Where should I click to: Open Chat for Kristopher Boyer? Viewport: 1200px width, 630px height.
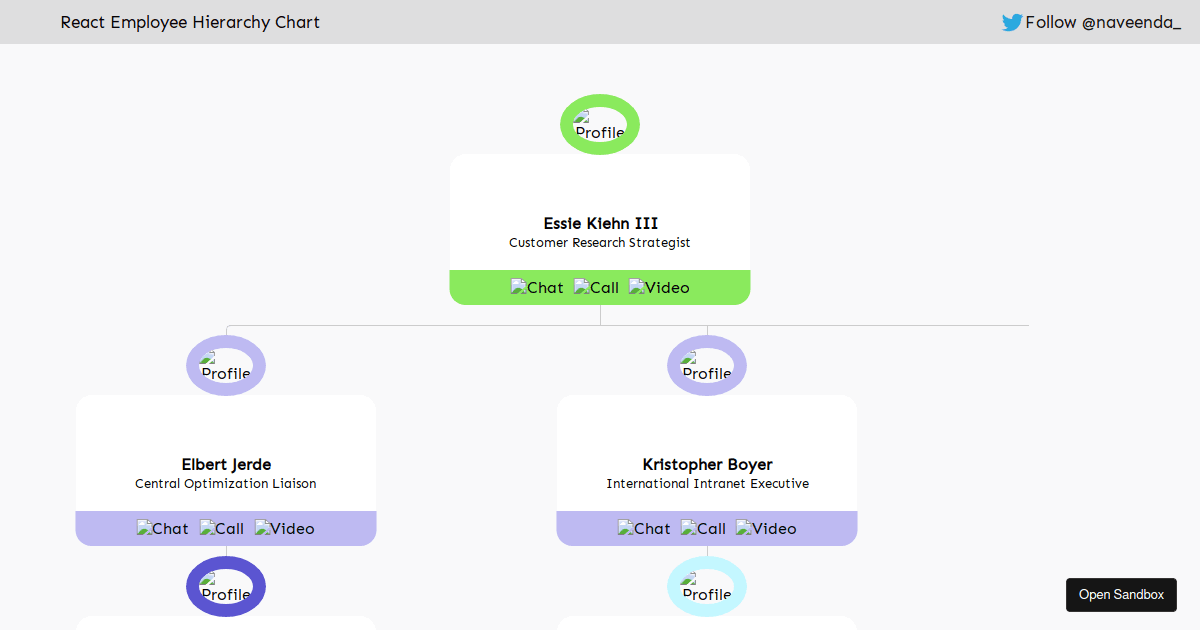coord(644,528)
